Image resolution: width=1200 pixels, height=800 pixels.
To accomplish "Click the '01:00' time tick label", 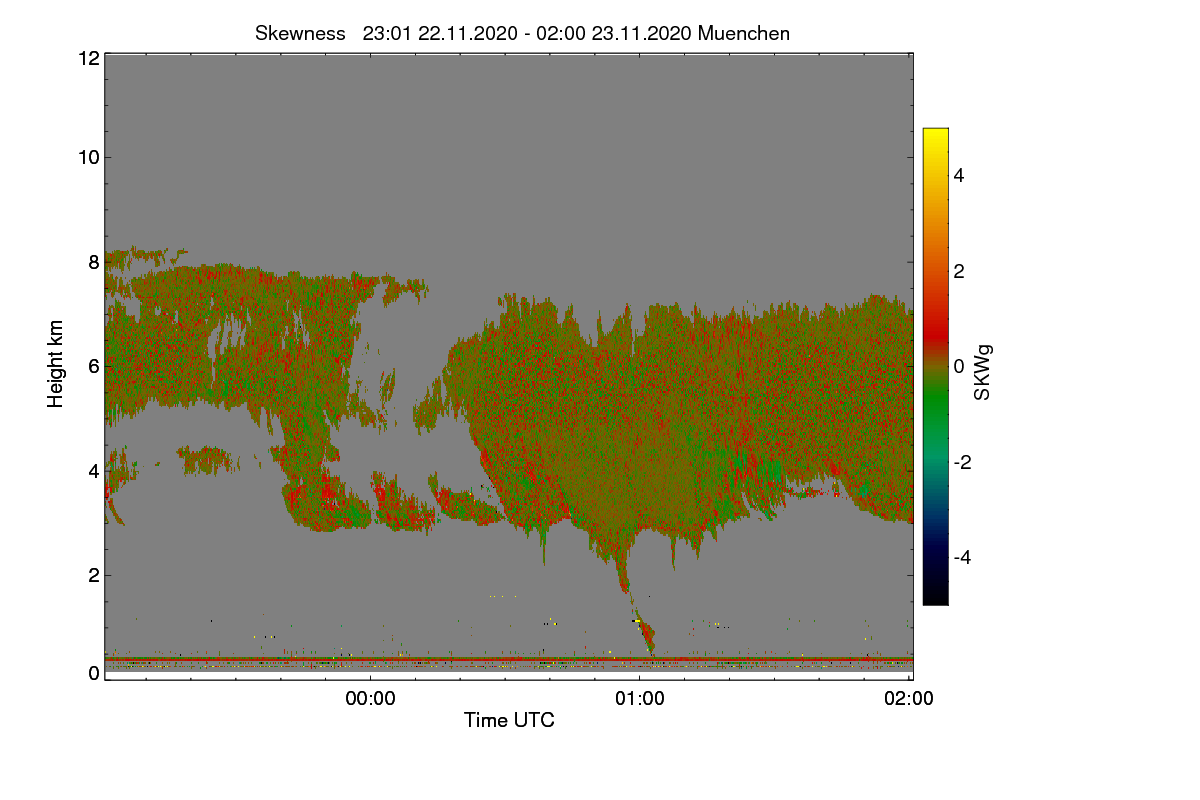I will 640,700.
